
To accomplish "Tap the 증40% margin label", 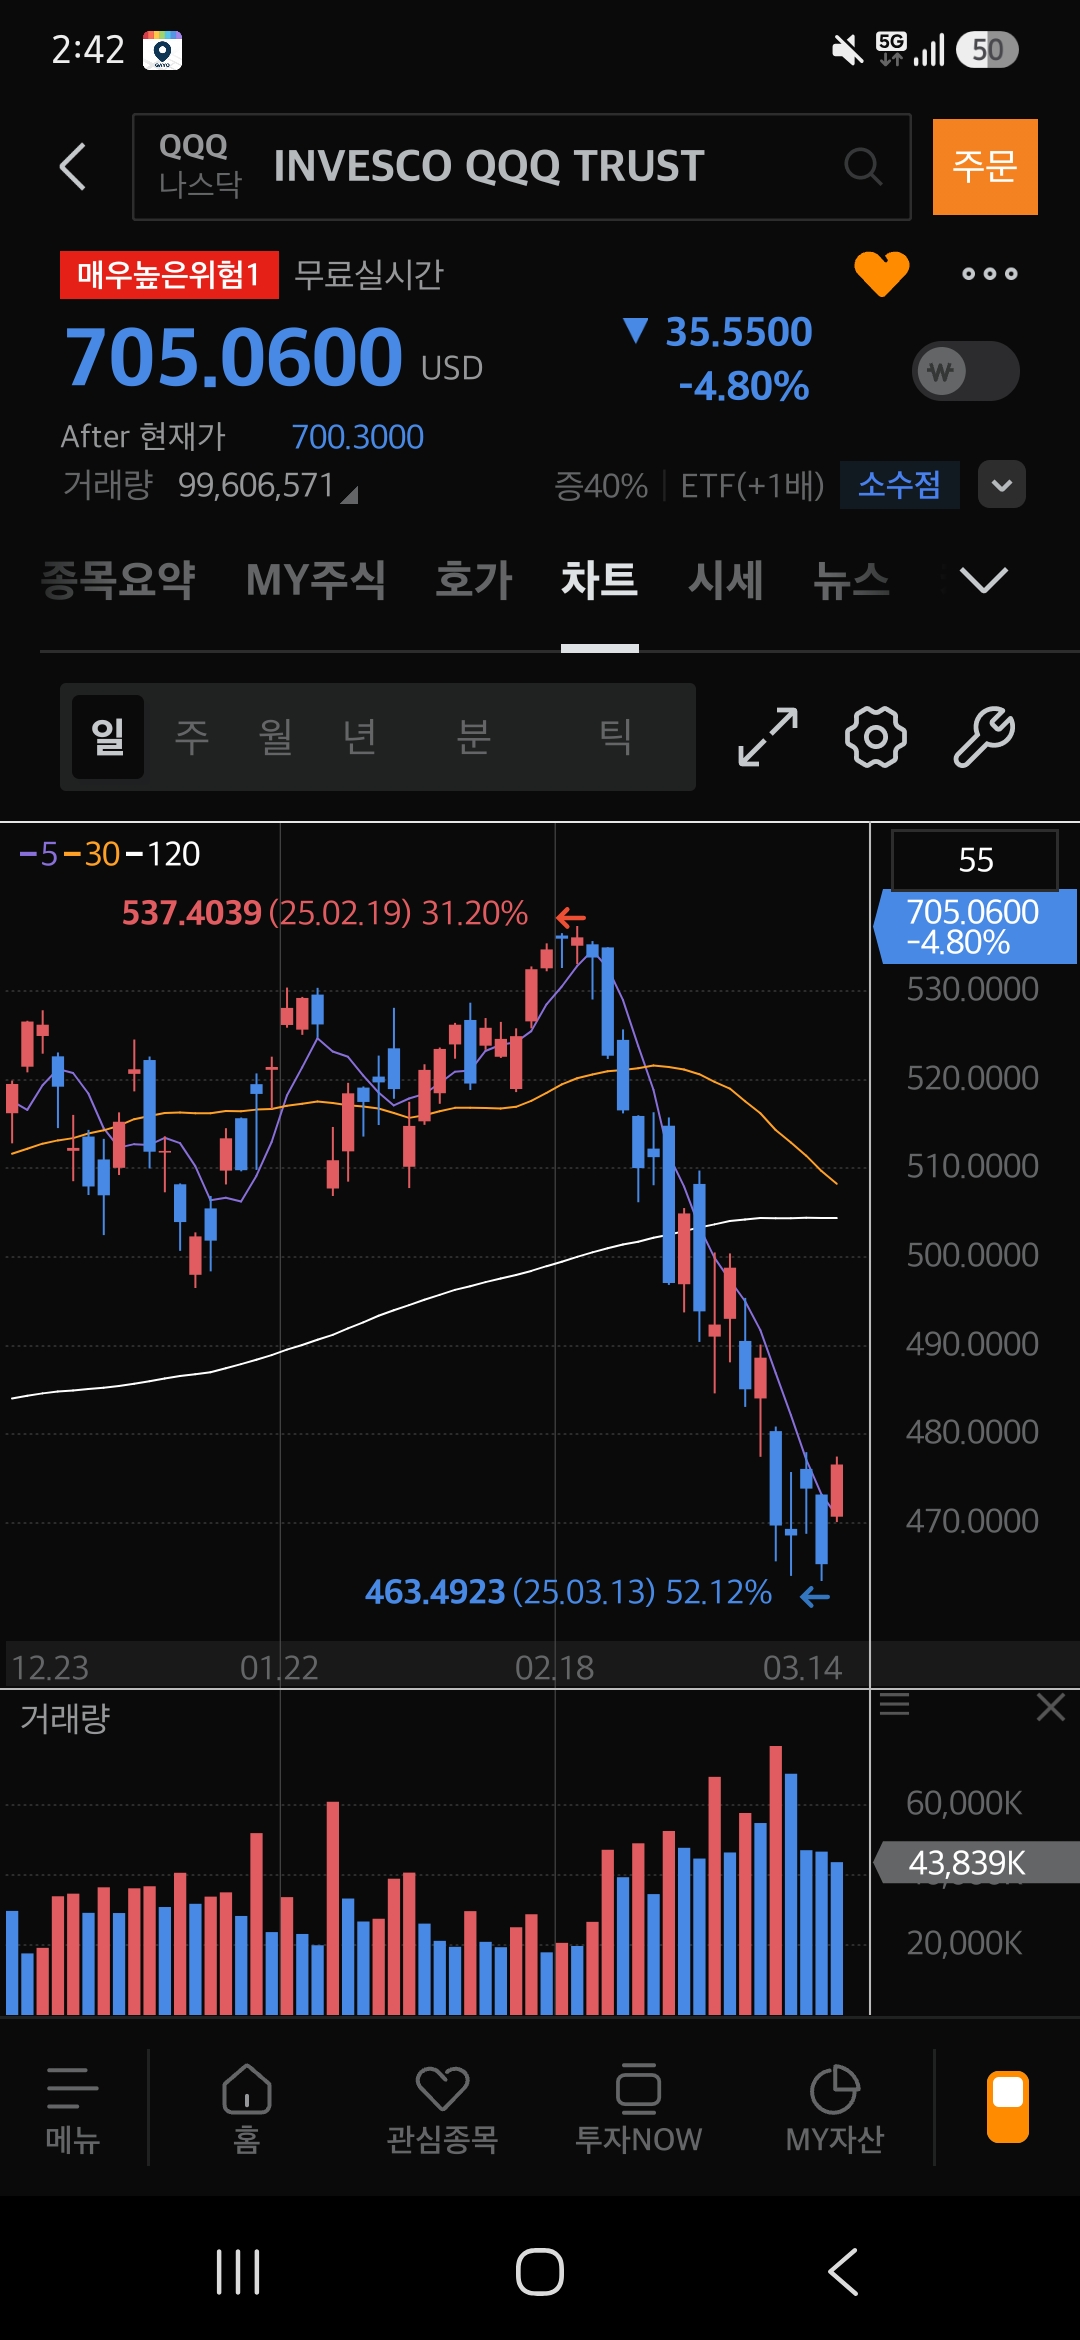I will pos(601,486).
